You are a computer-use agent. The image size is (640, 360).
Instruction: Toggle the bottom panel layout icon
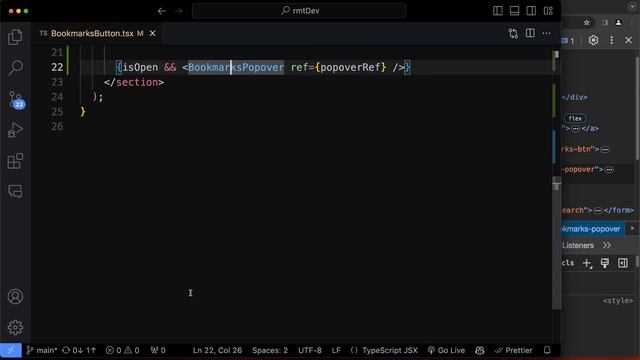coord(514,11)
